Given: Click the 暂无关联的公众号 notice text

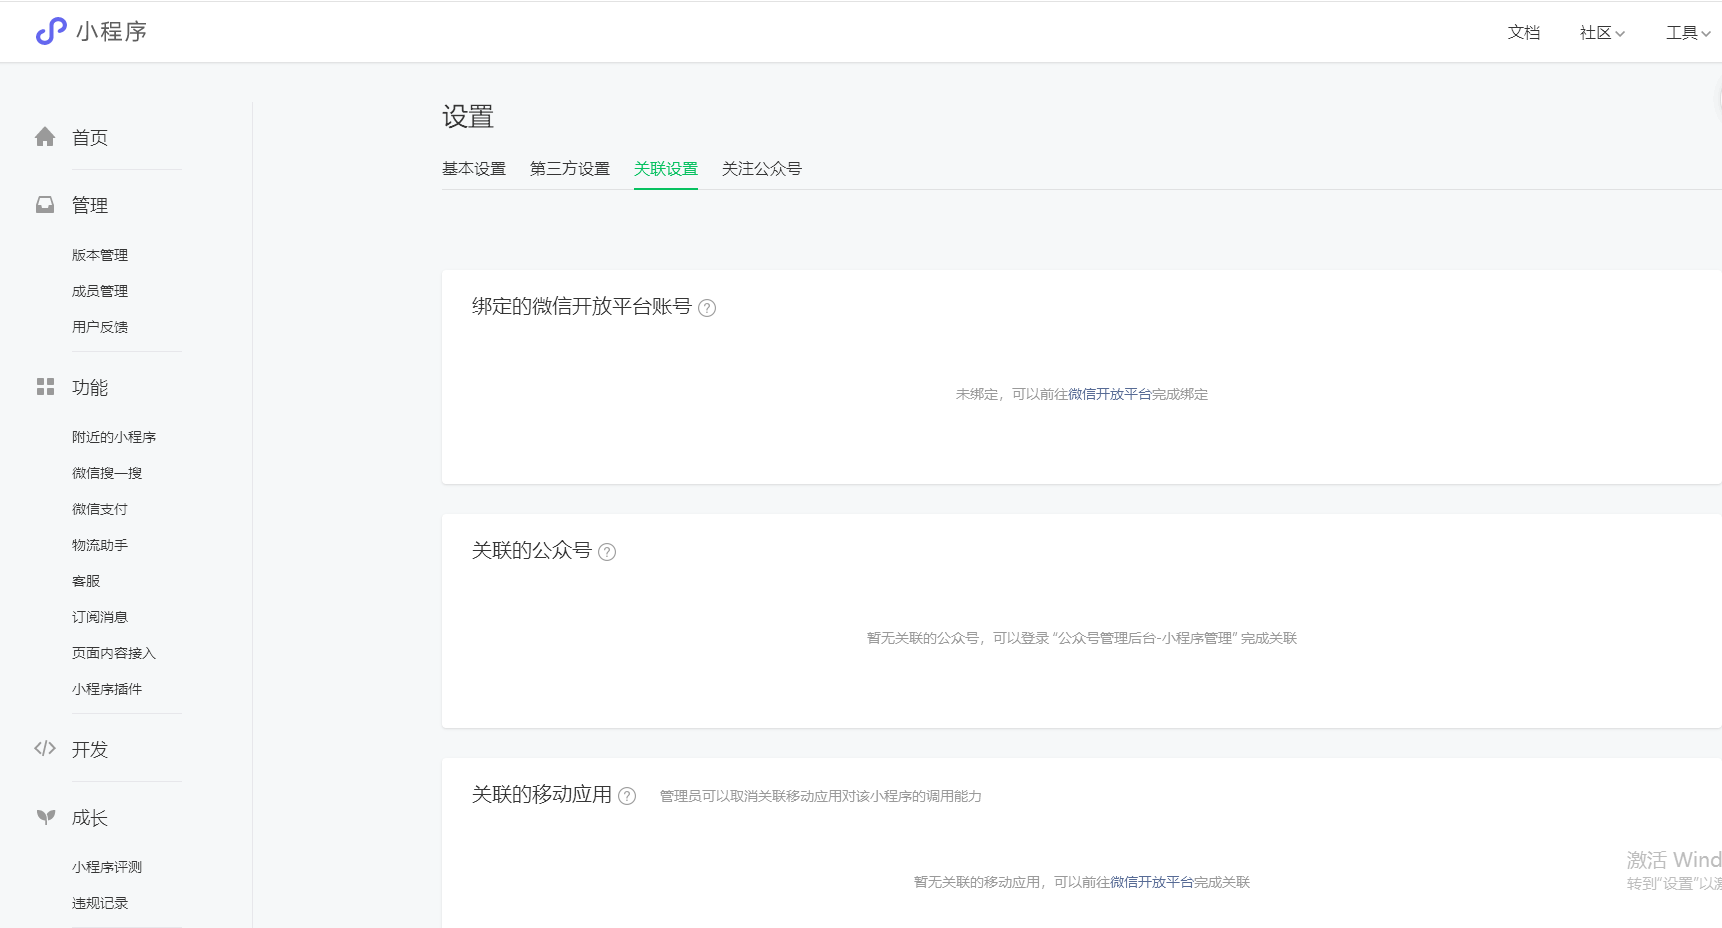Looking at the screenshot, I should (1082, 638).
